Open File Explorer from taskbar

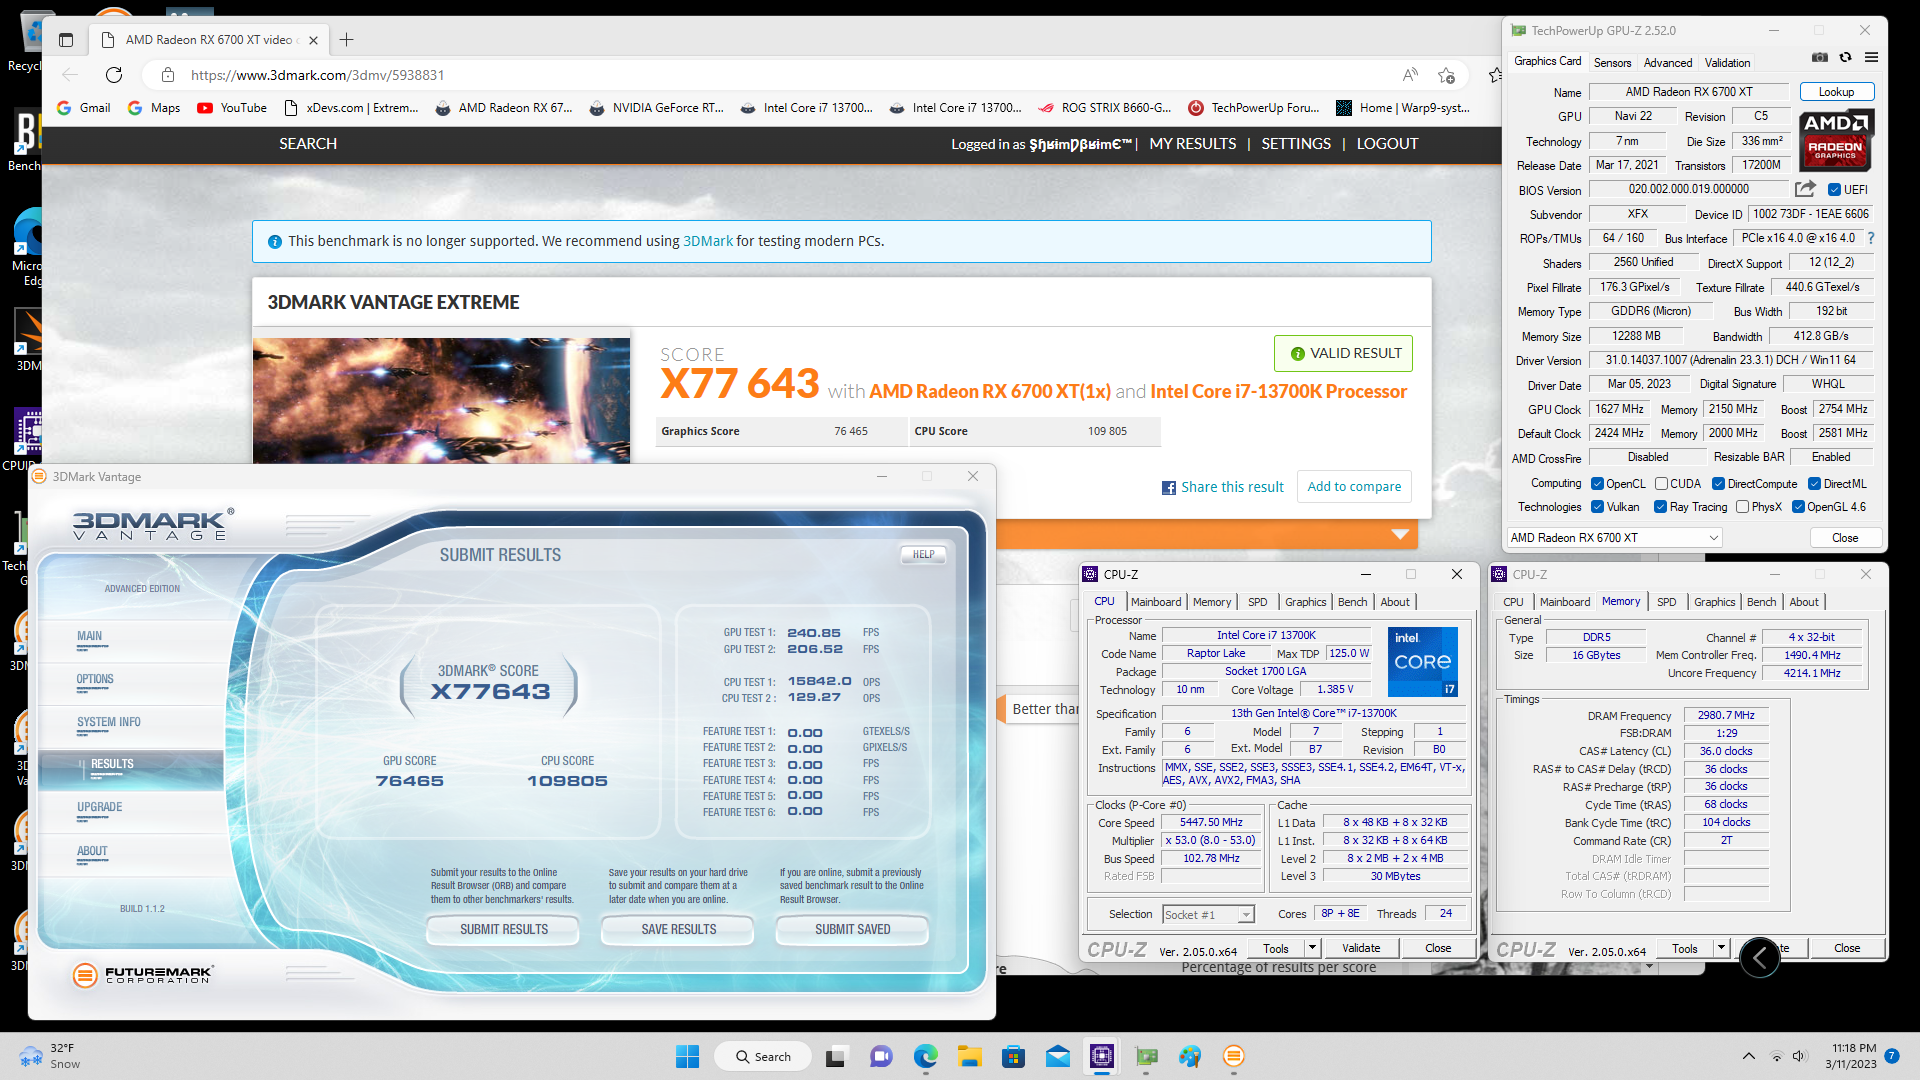pyautogui.click(x=969, y=1056)
